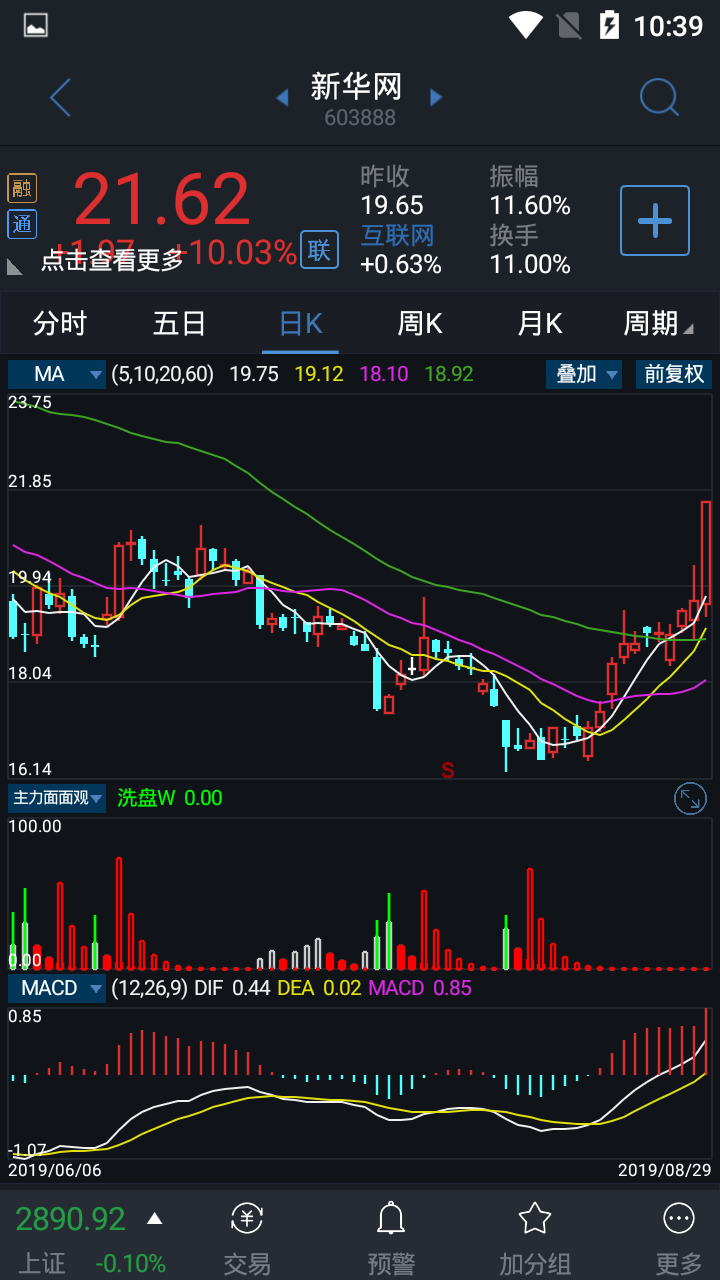Tap the stock code 603888

(360, 118)
